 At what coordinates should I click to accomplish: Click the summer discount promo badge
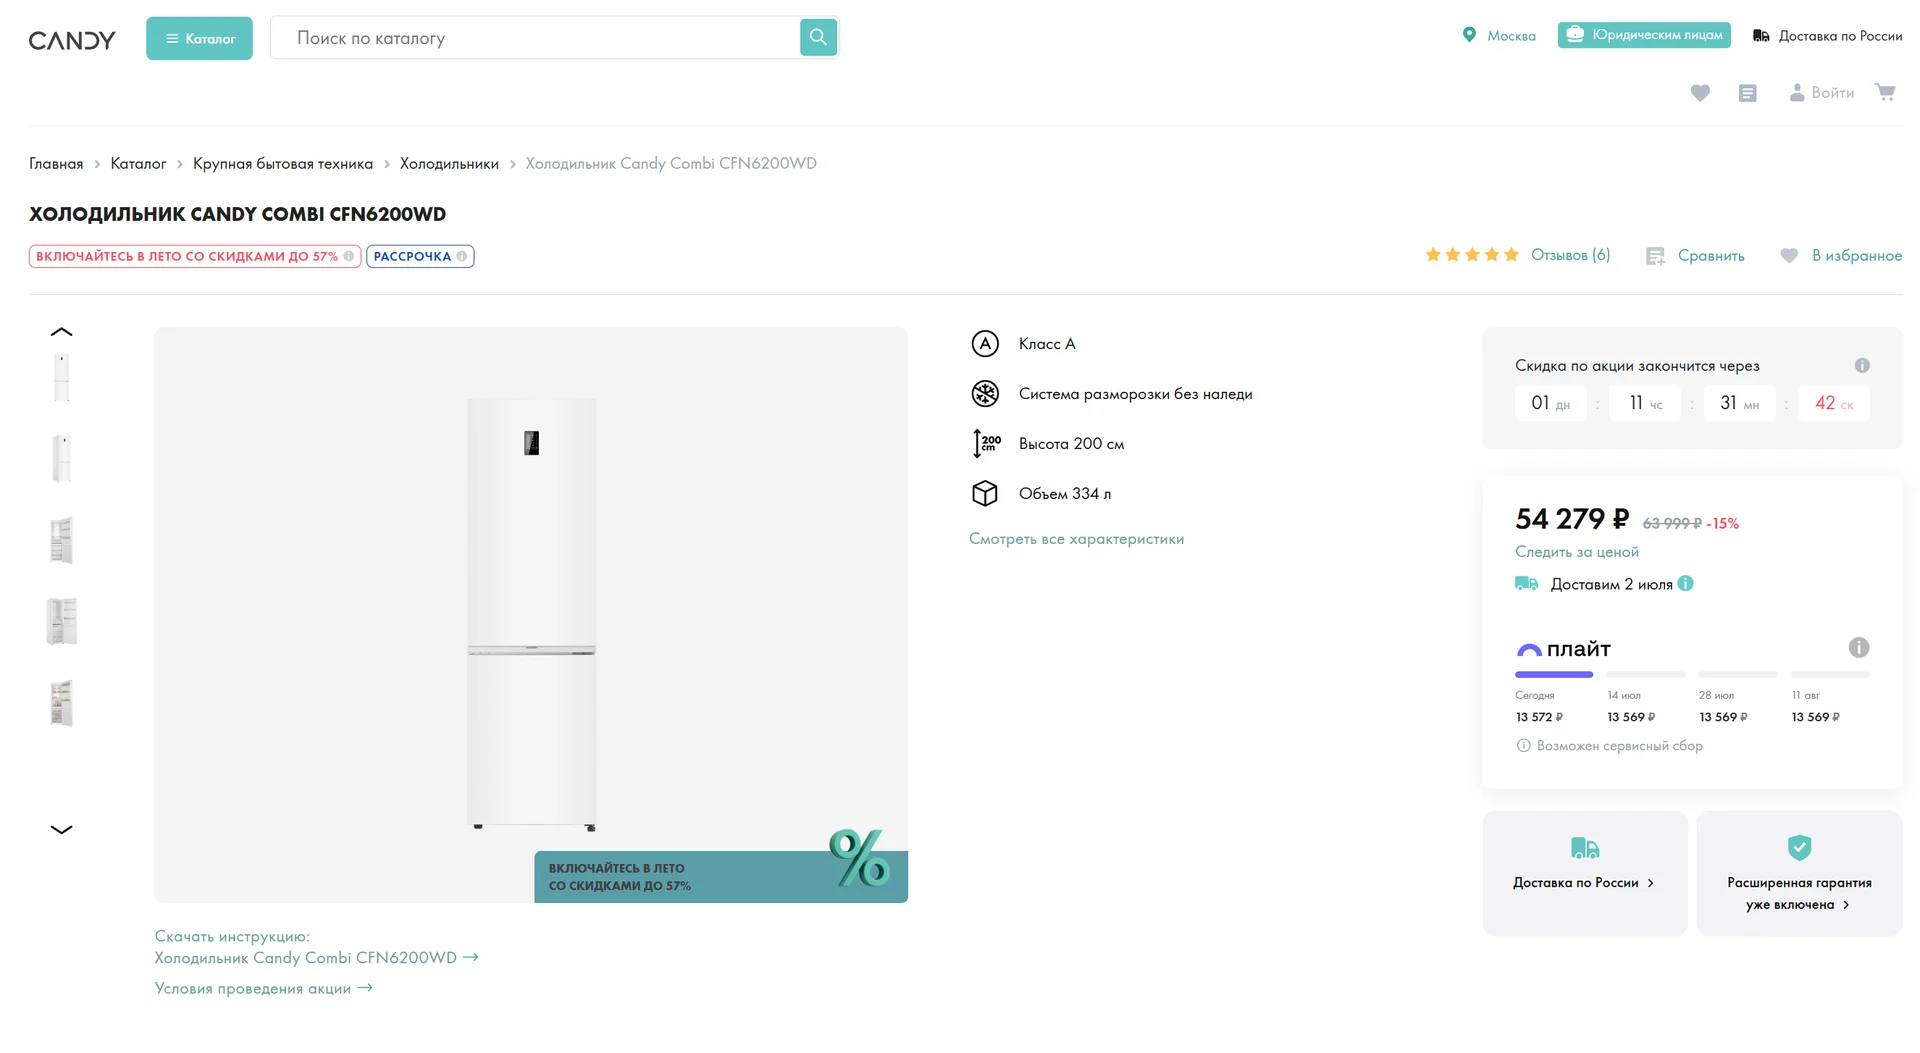point(195,256)
